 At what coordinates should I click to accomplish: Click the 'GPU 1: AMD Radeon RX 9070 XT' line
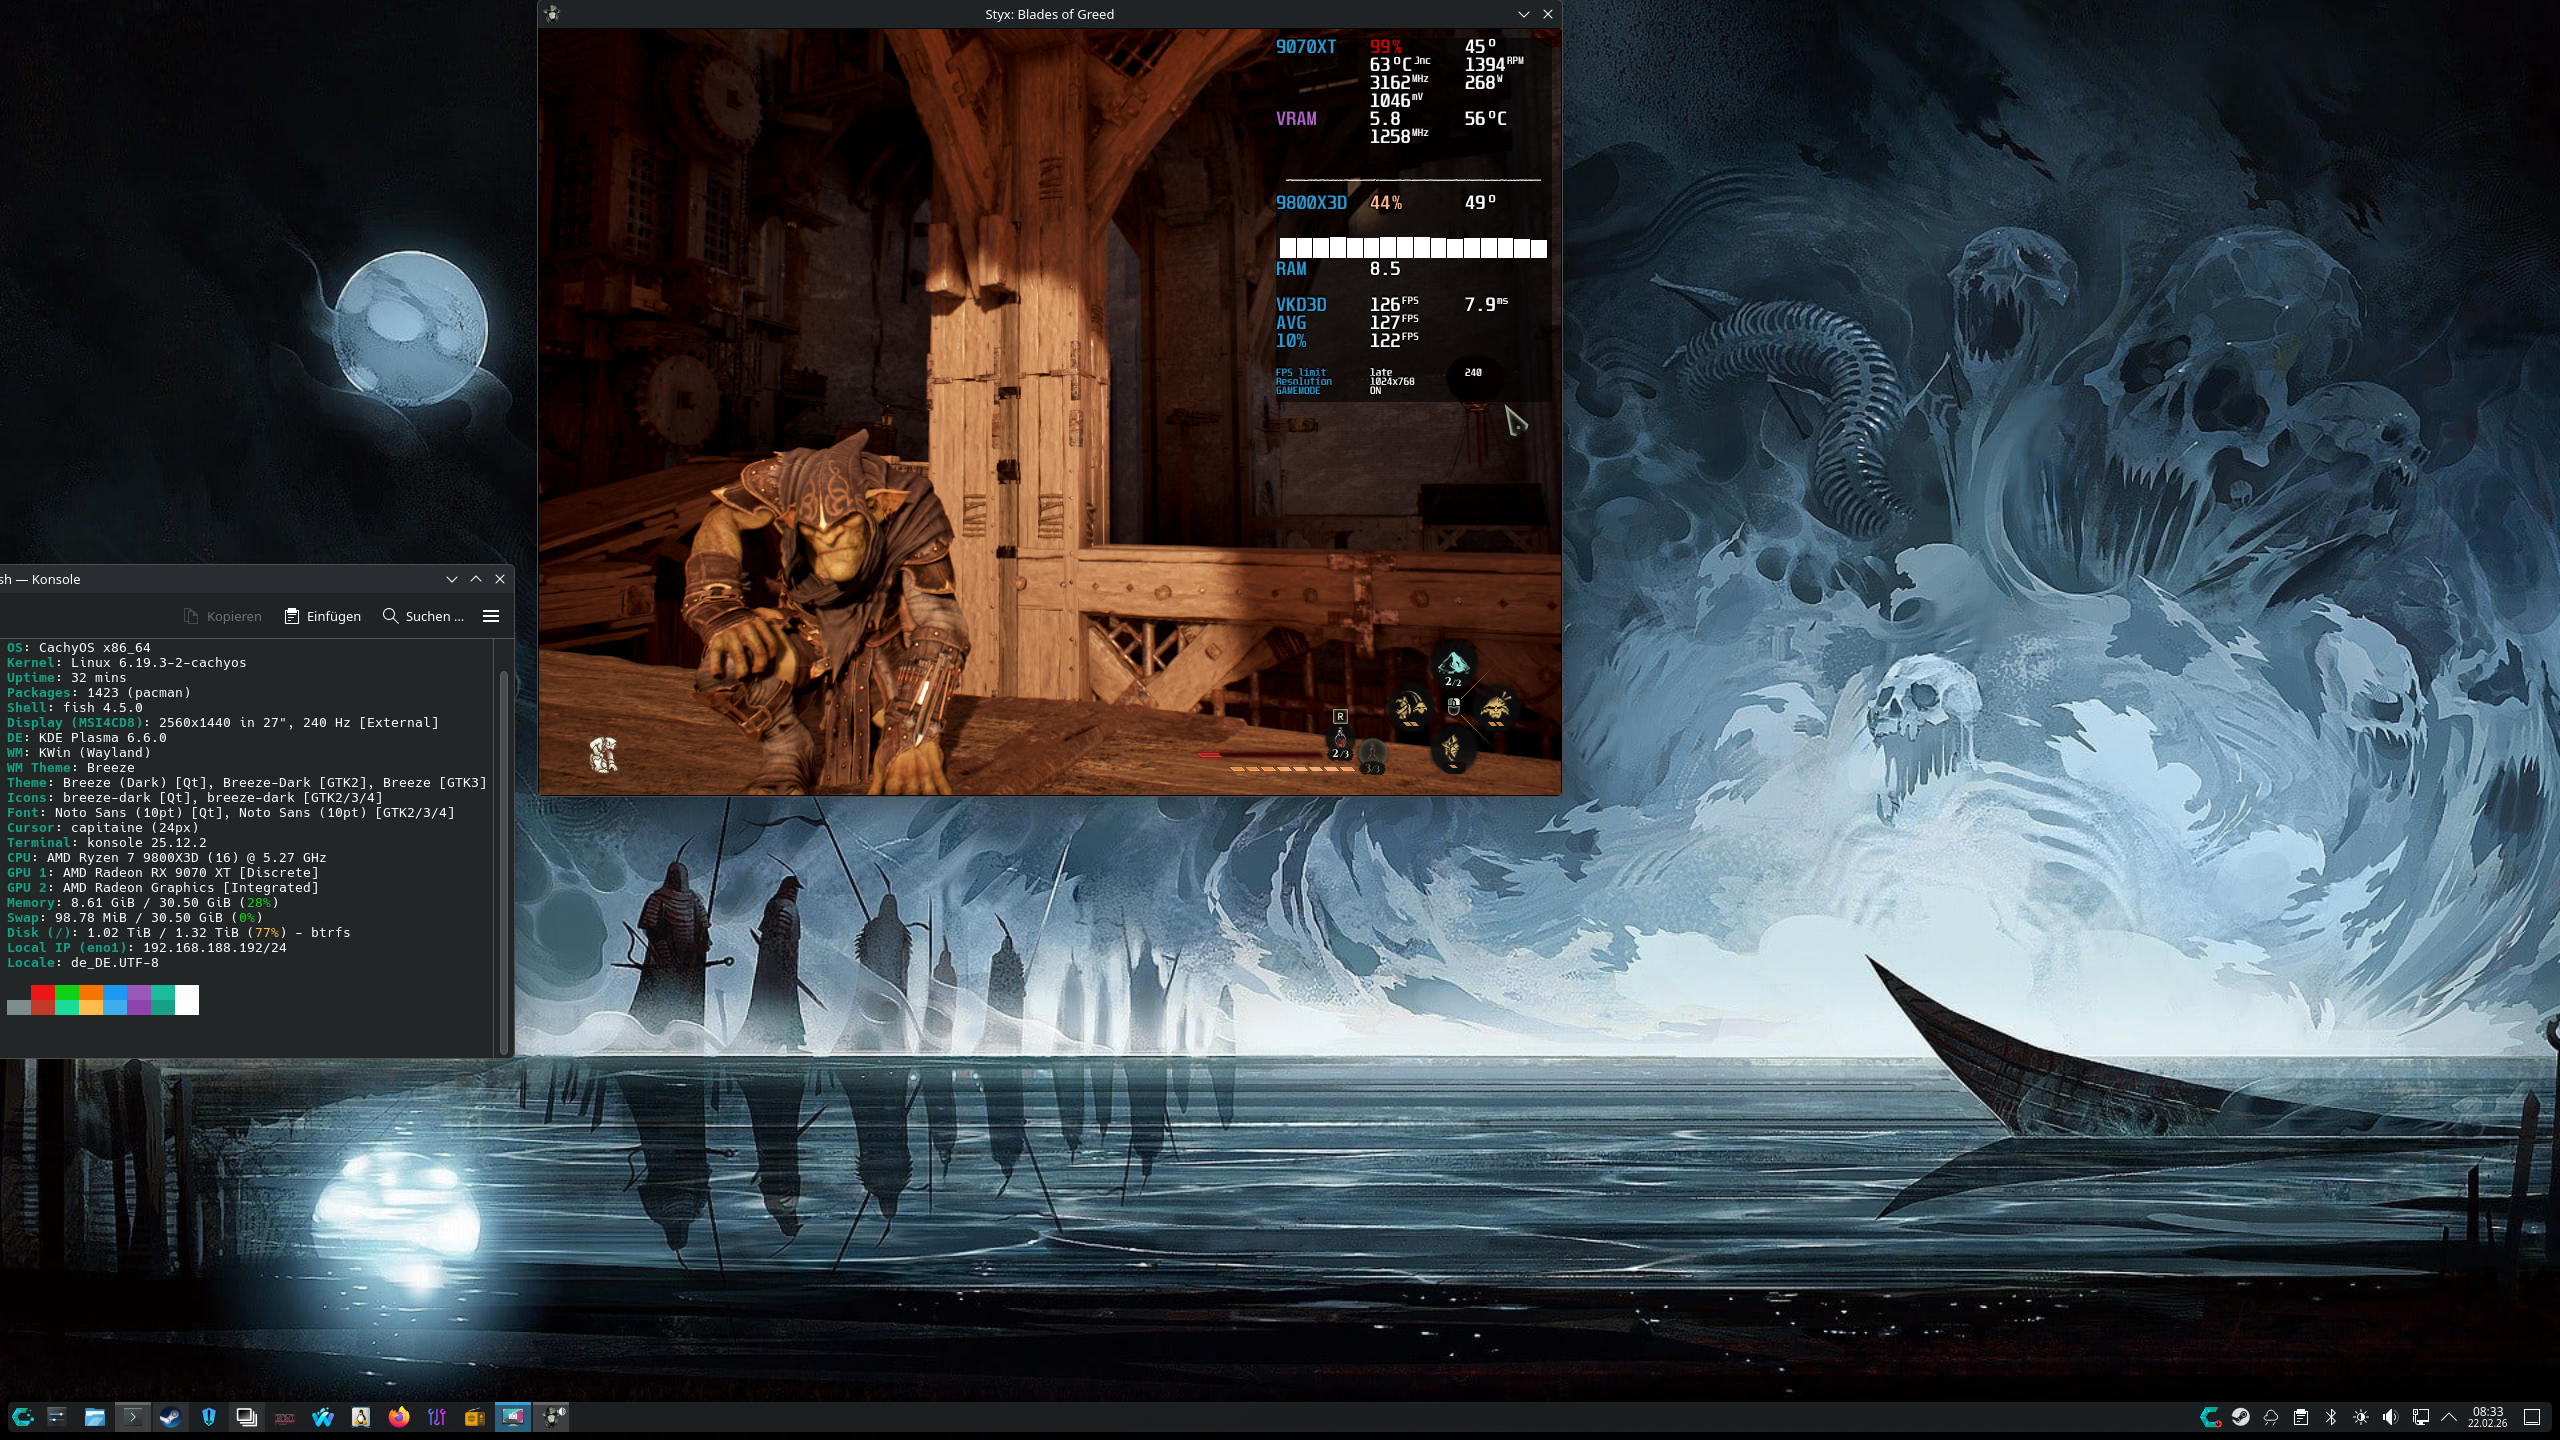coord(163,873)
